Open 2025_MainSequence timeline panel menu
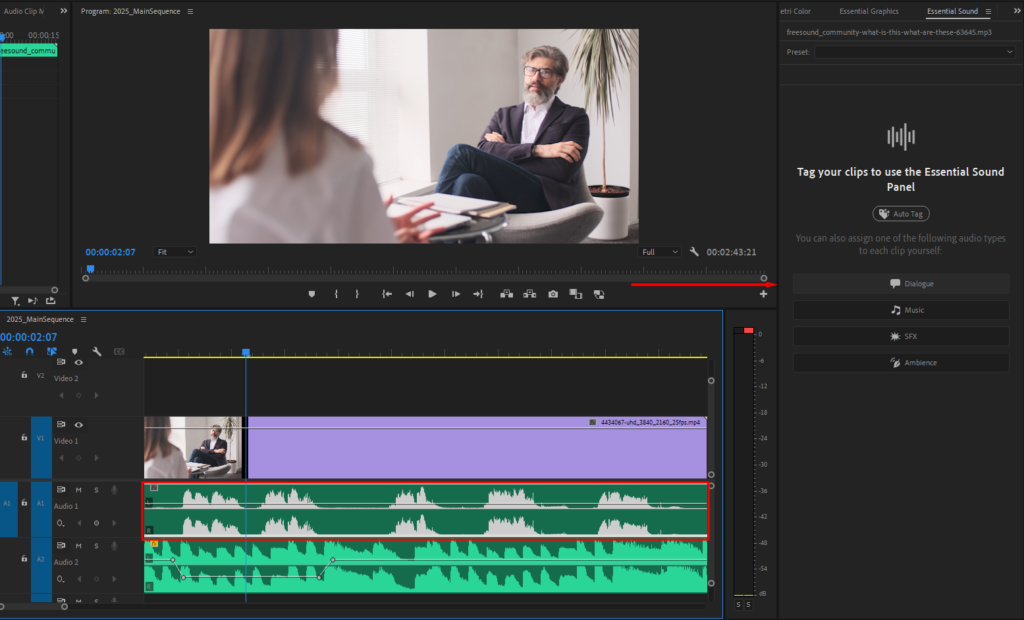The image size is (1024, 620). click(84, 319)
